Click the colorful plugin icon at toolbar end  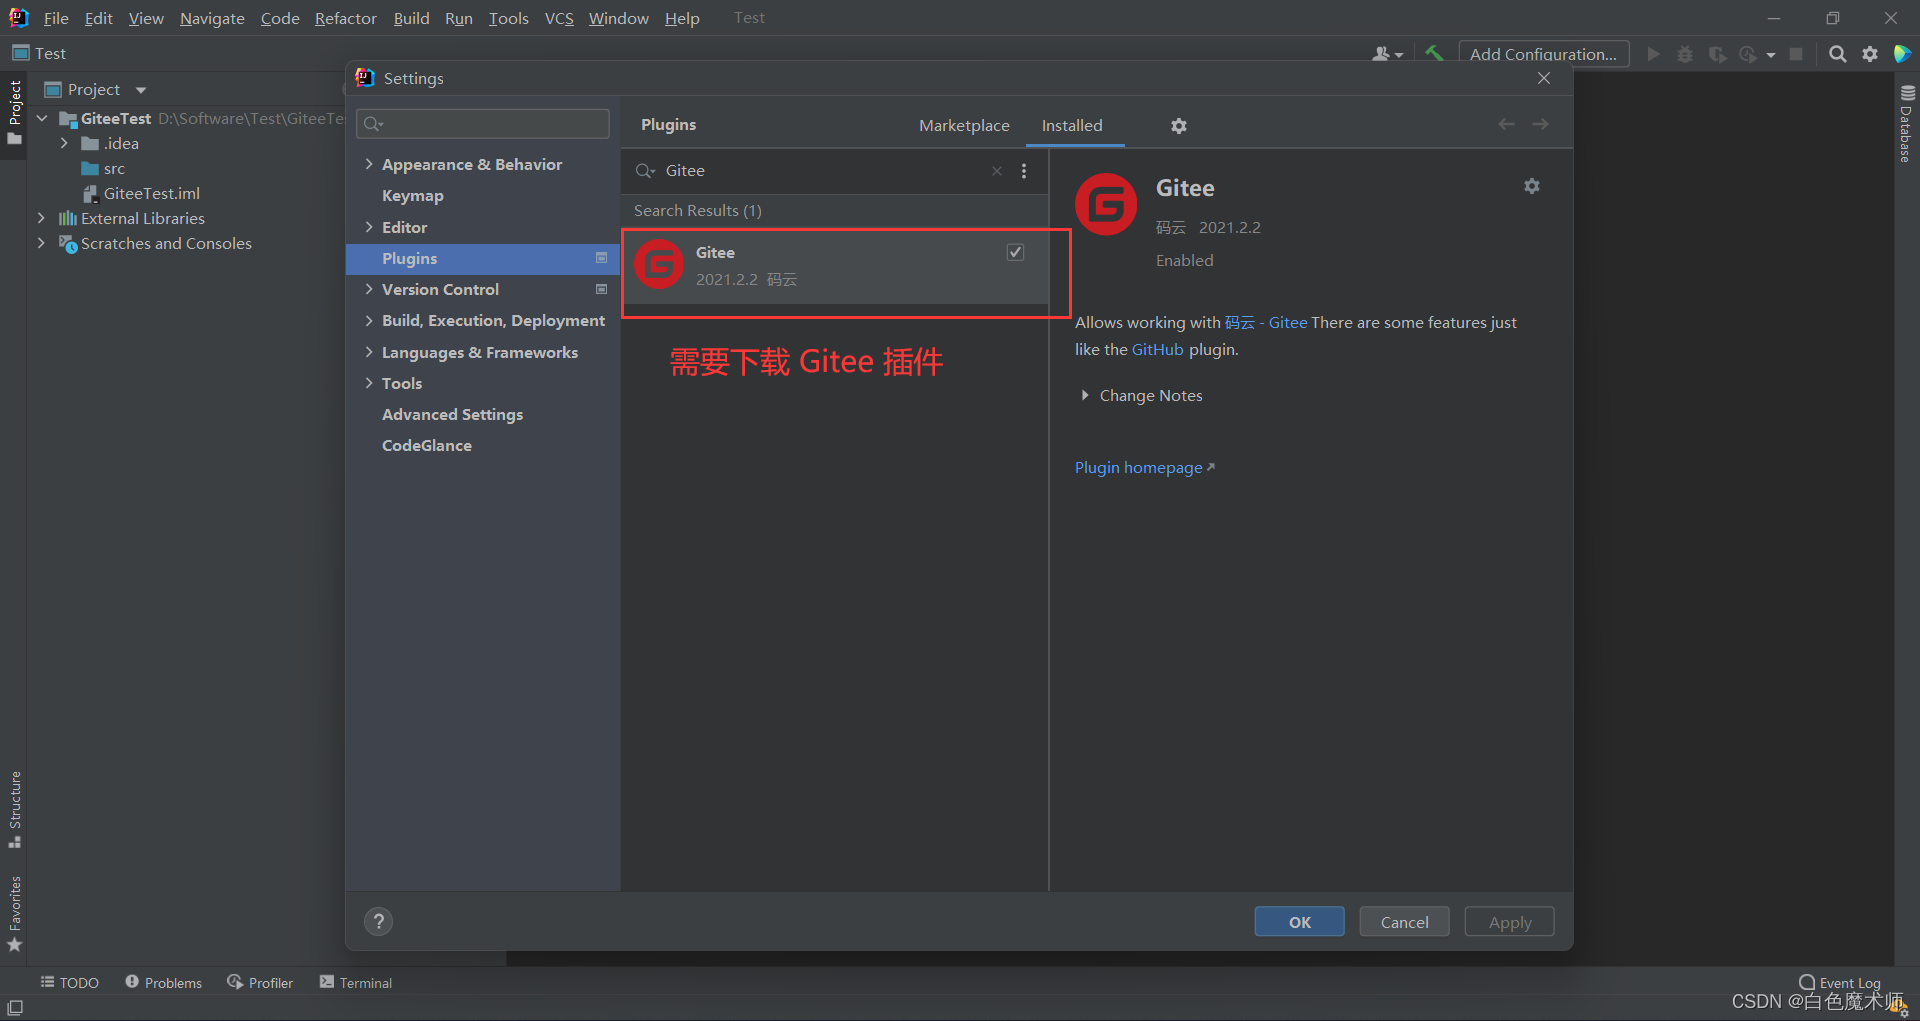click(x=1902, y=54)
